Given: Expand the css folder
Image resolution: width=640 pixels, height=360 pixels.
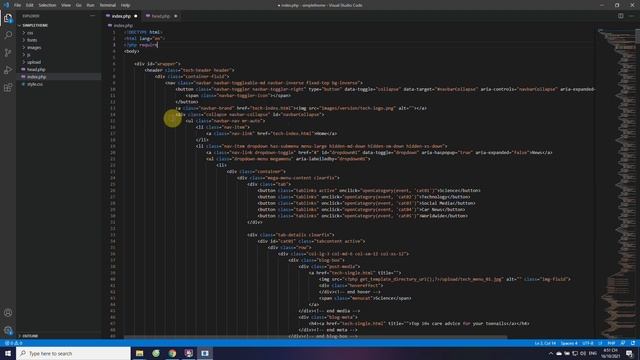Looking at the screenshot, I should (x=30, y=33).
